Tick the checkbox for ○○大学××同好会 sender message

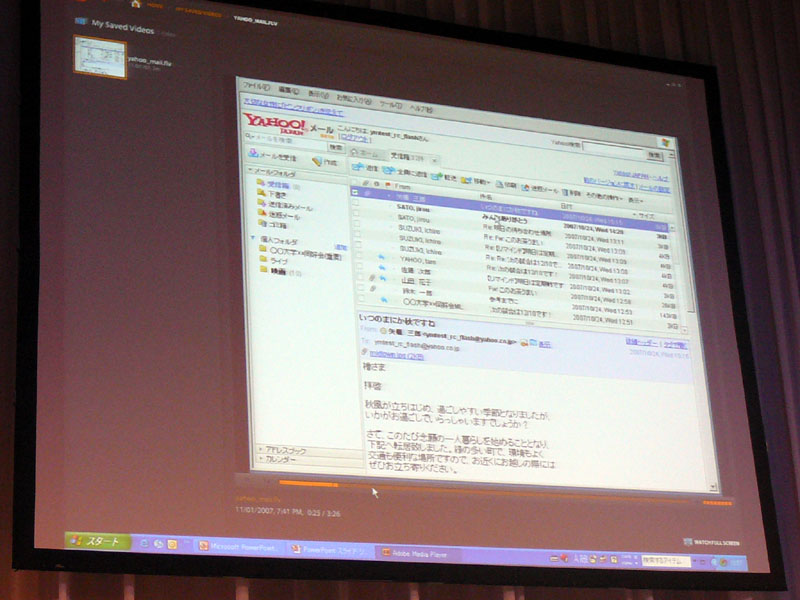(362, 298)
